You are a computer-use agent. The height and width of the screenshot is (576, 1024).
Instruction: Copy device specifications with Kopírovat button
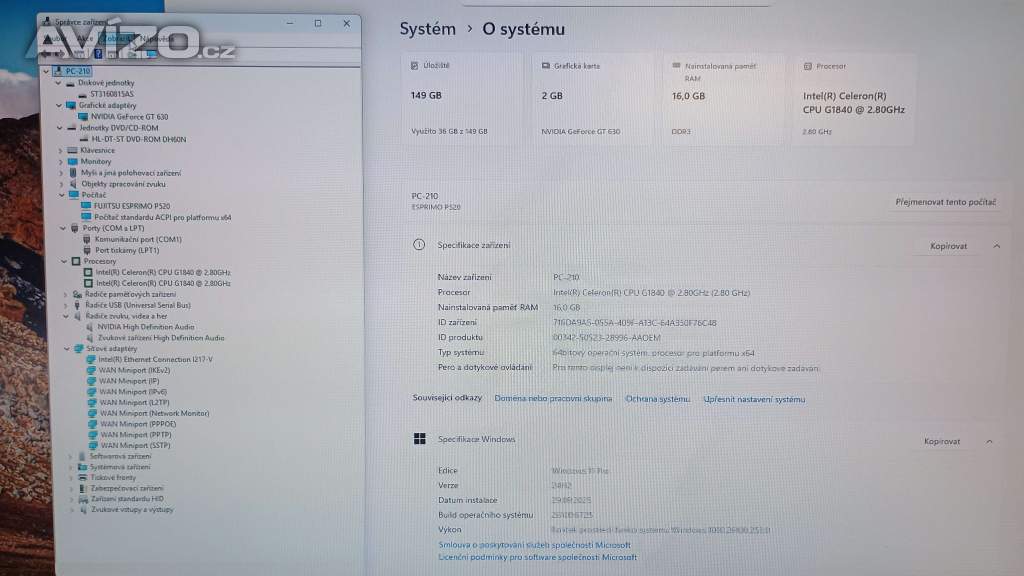[x=947, y=246]
